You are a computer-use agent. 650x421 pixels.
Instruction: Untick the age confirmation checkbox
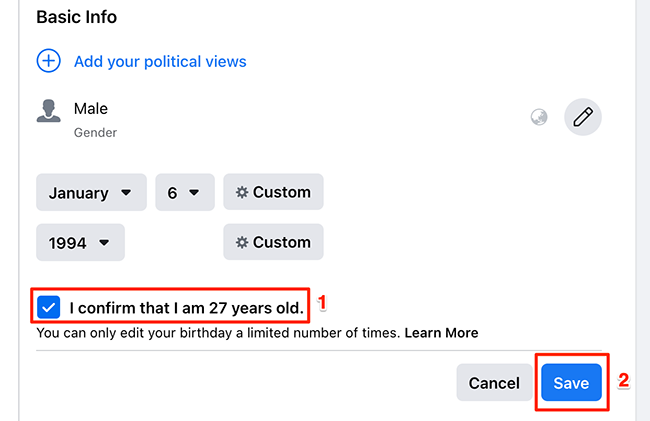pyautogui.click(x=48, y=307)
